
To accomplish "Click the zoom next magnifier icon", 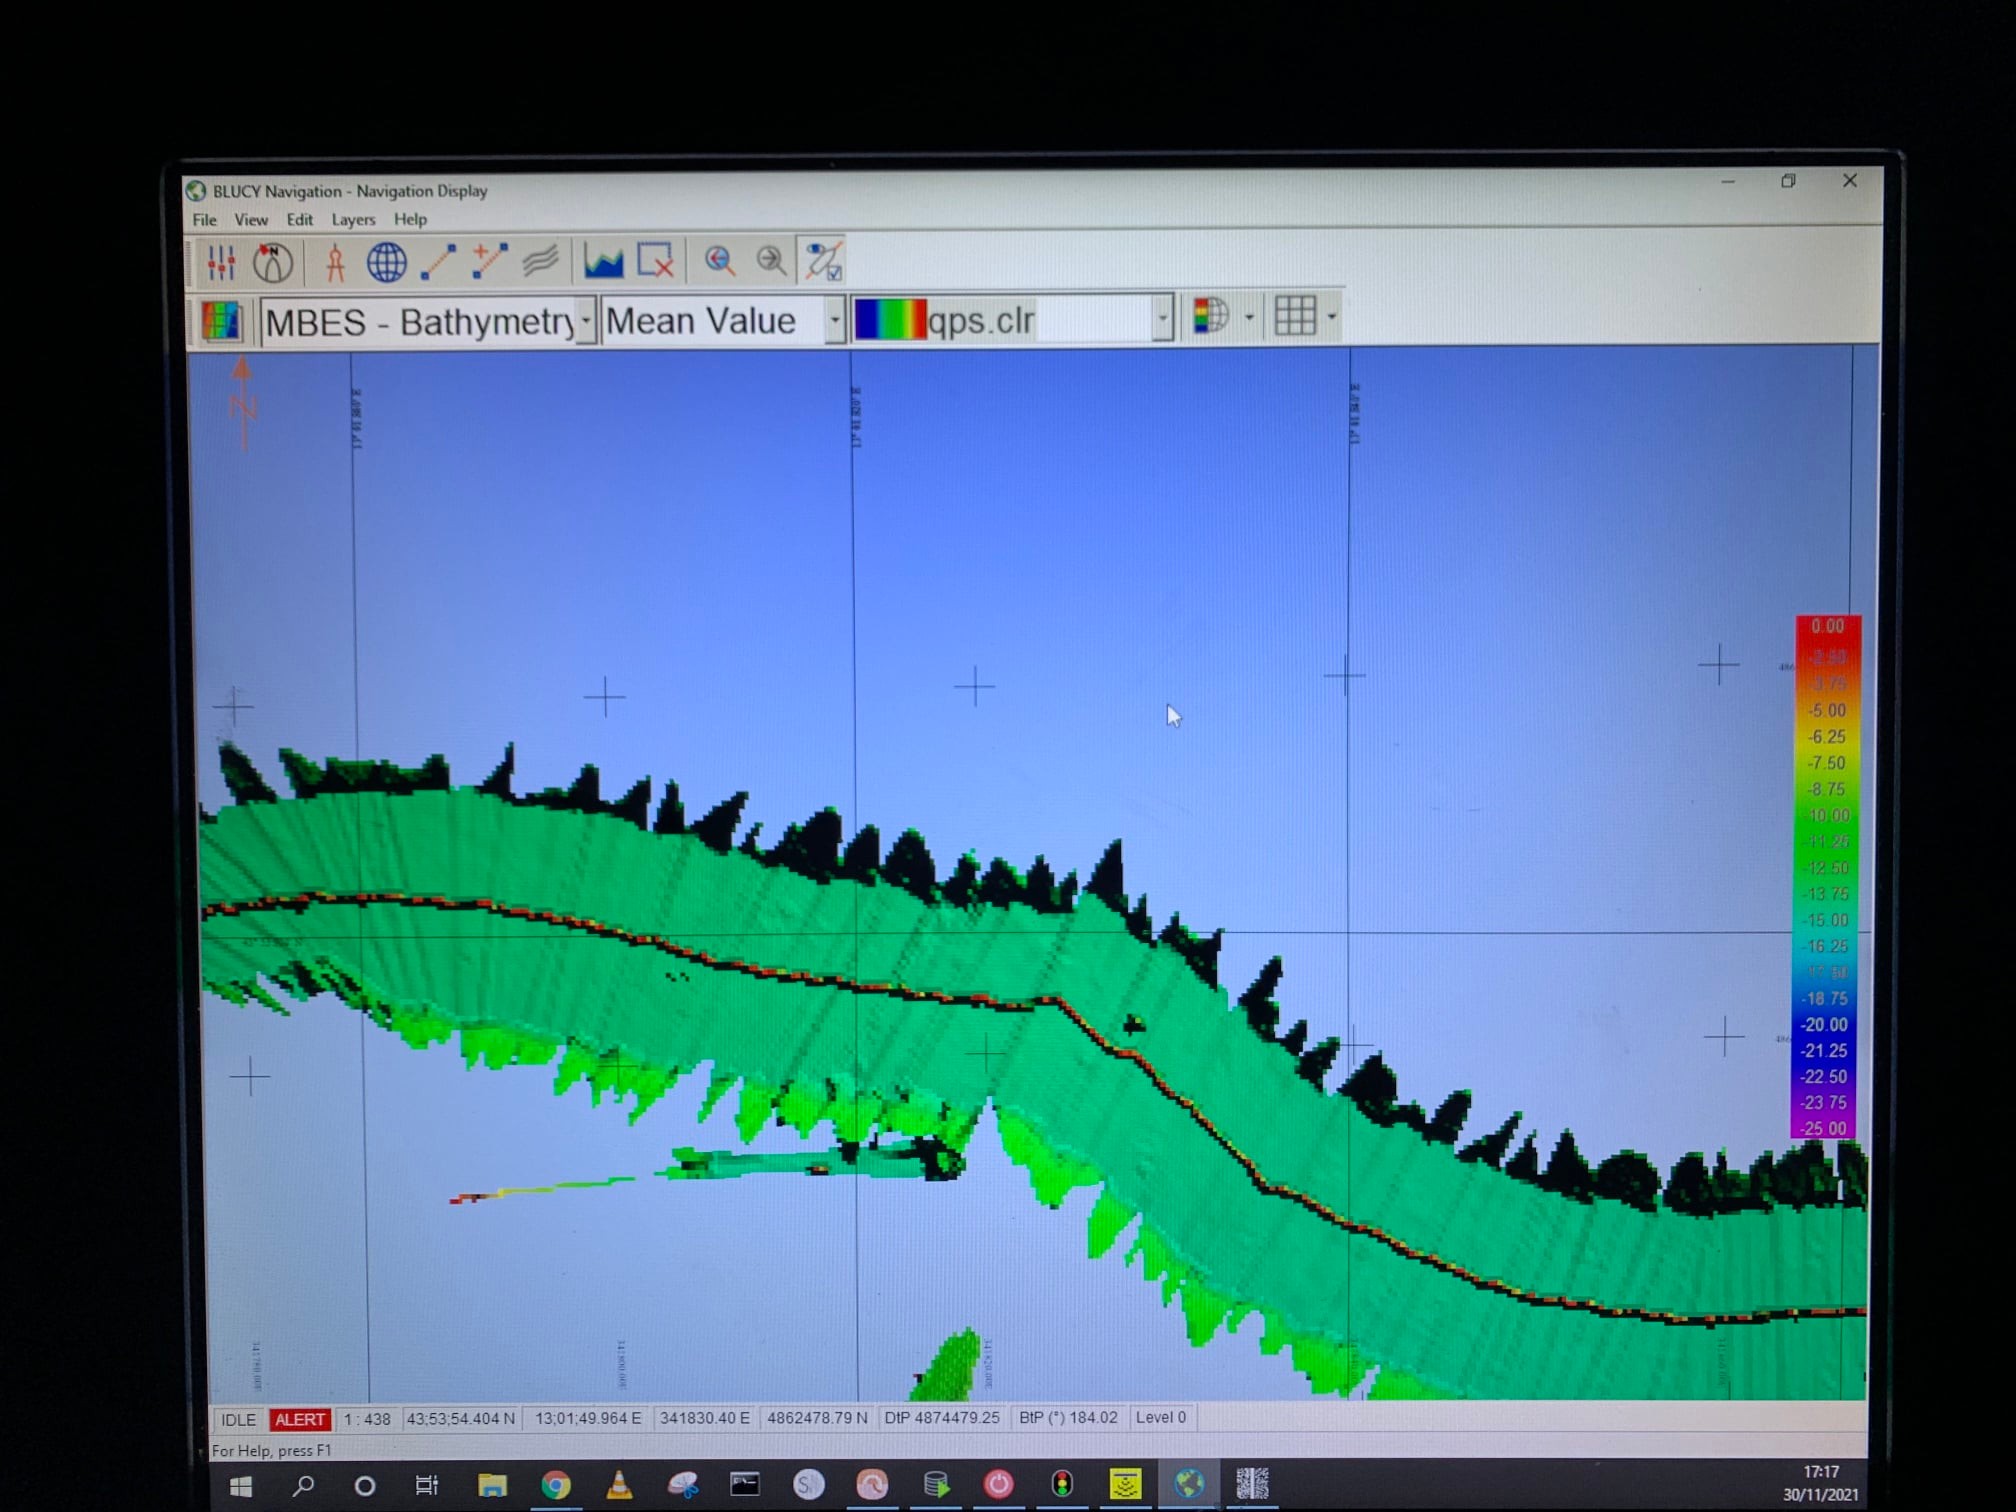I will tap(771, 261).
